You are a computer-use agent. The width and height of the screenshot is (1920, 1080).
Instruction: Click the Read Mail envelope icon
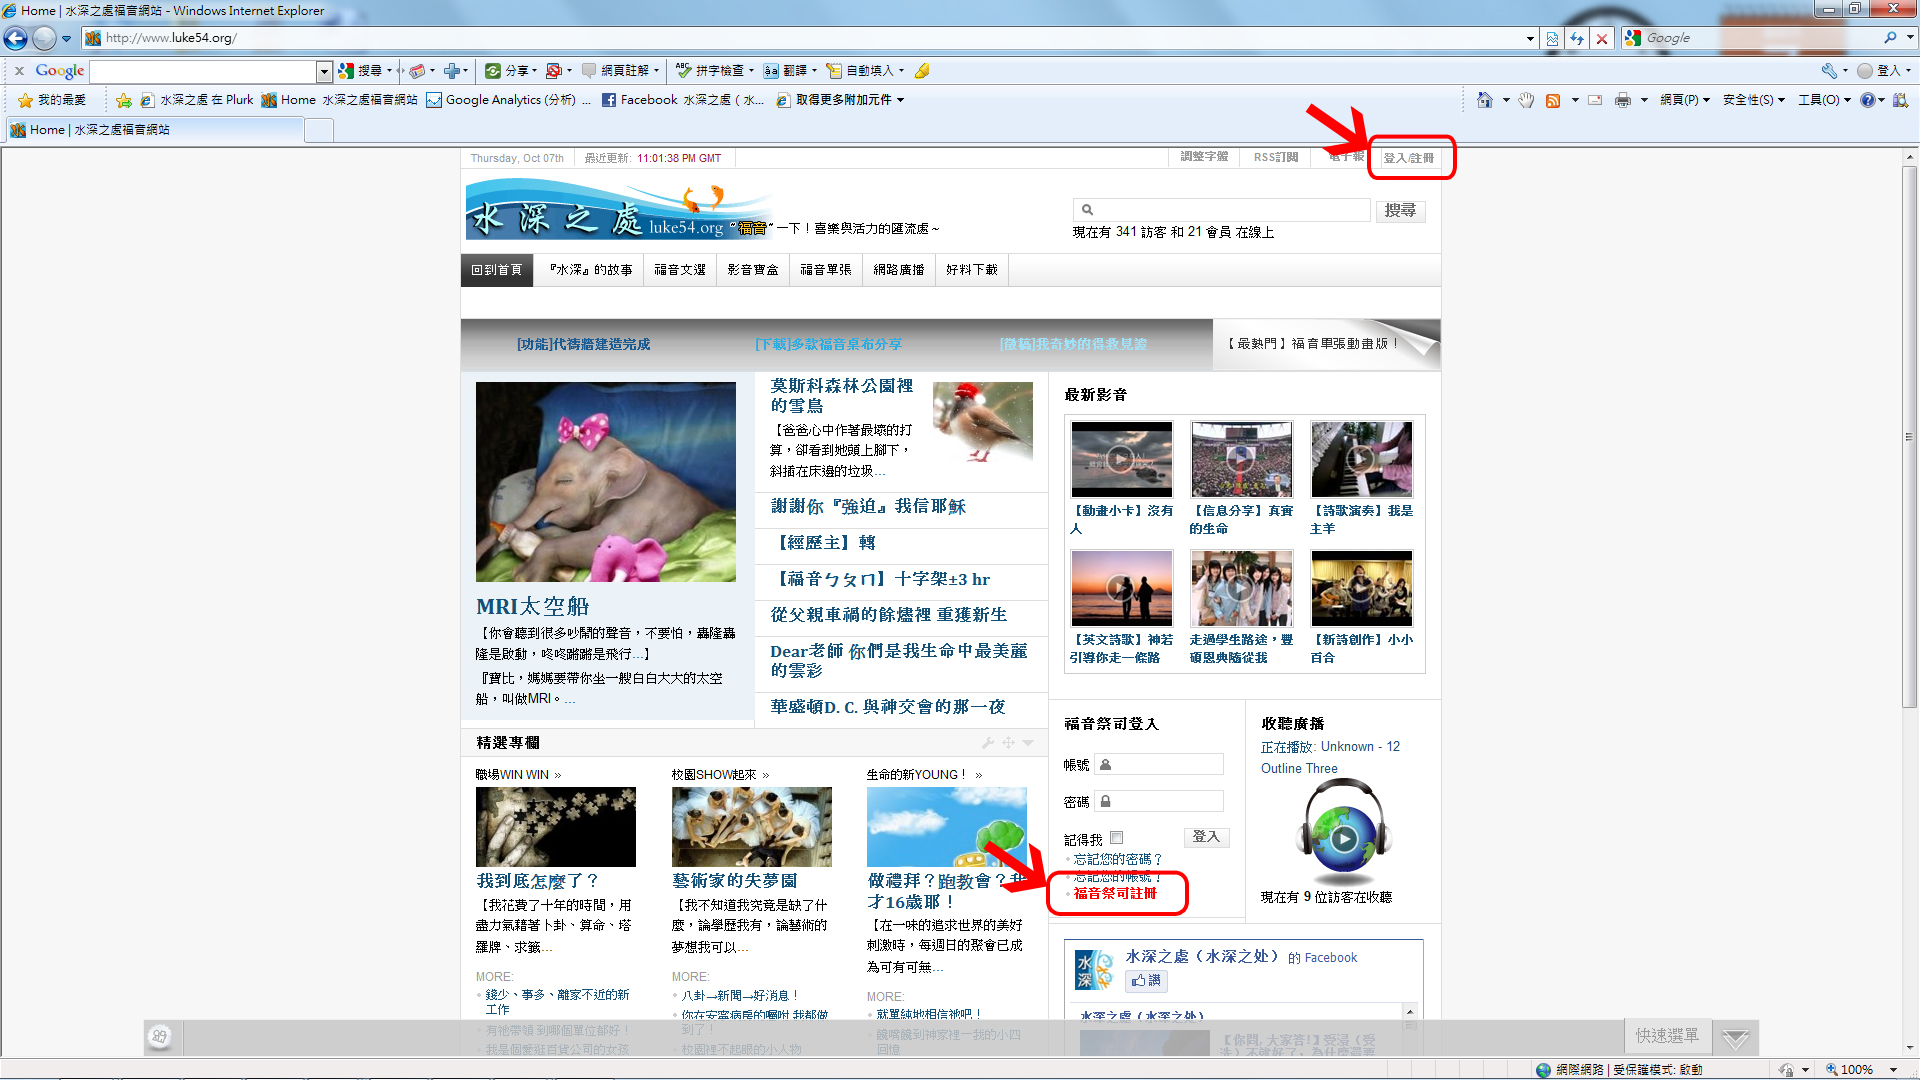[x=1595, y=100]
